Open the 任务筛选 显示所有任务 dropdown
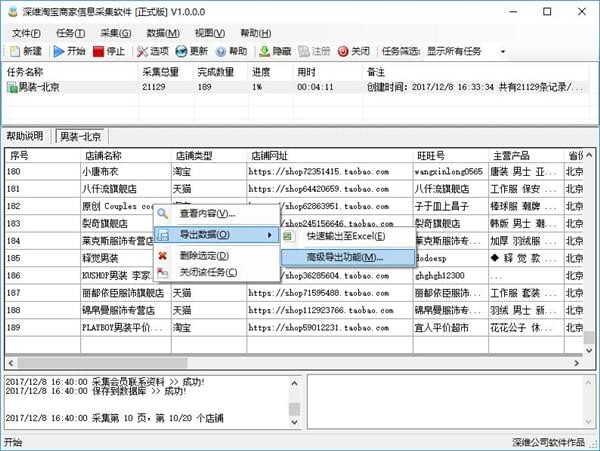This screenshot has width=600, height=451. click(503, 51)
